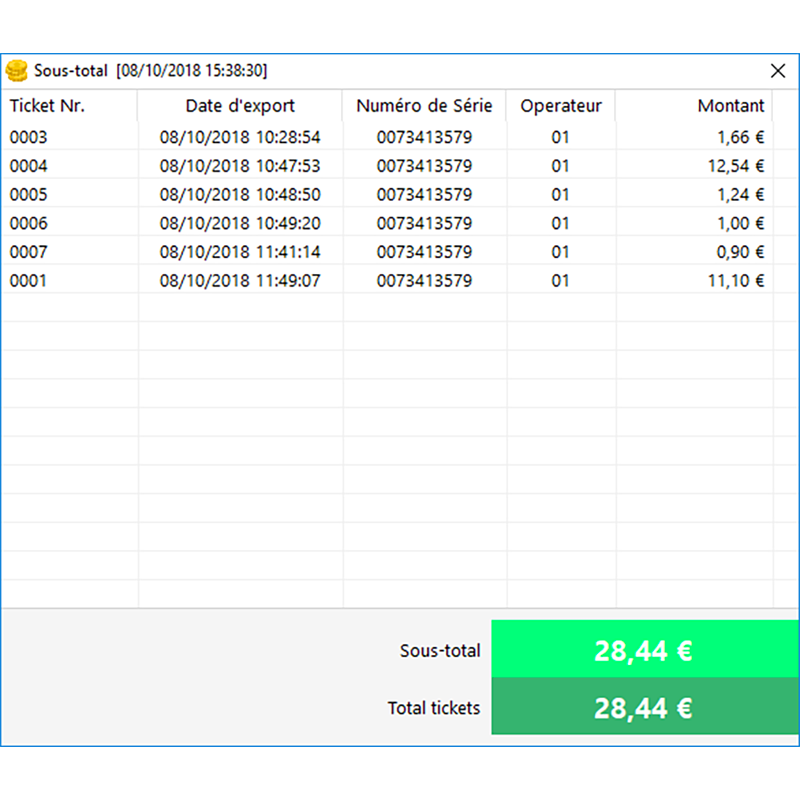
Task: Sort by Ticket Nr. column header
Action: (x=48, y=106)
